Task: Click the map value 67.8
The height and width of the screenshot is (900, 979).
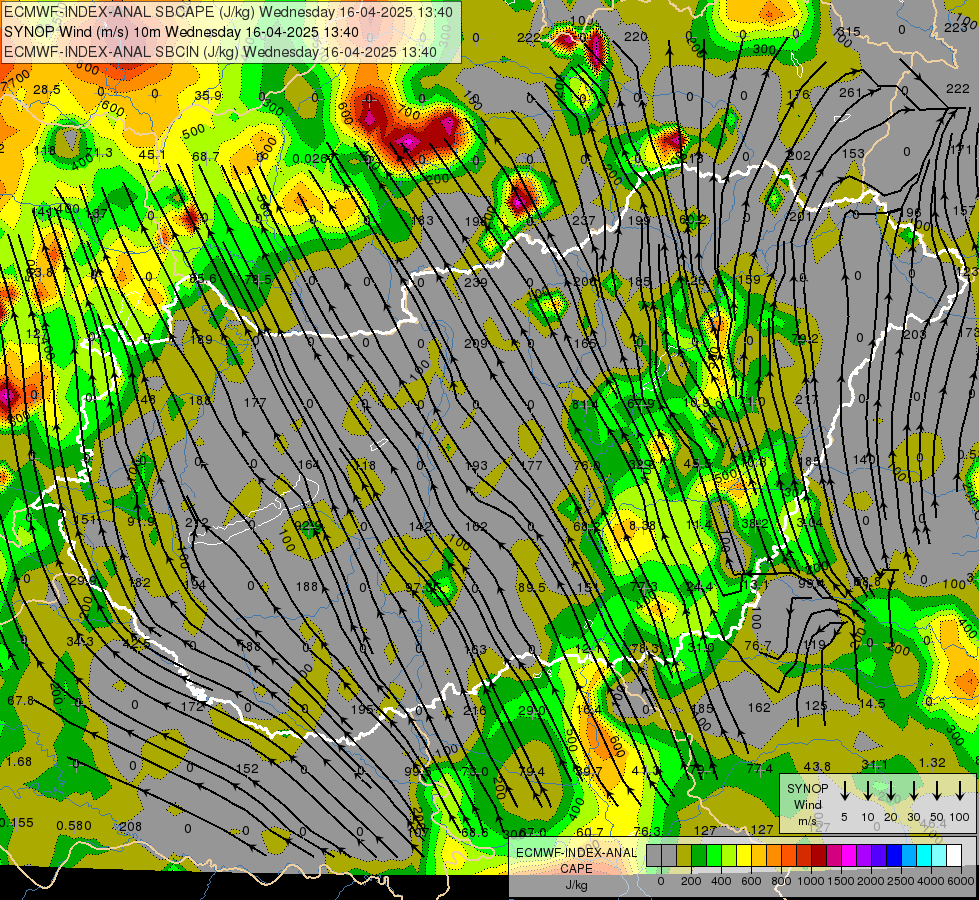Action: click(21, 701)
